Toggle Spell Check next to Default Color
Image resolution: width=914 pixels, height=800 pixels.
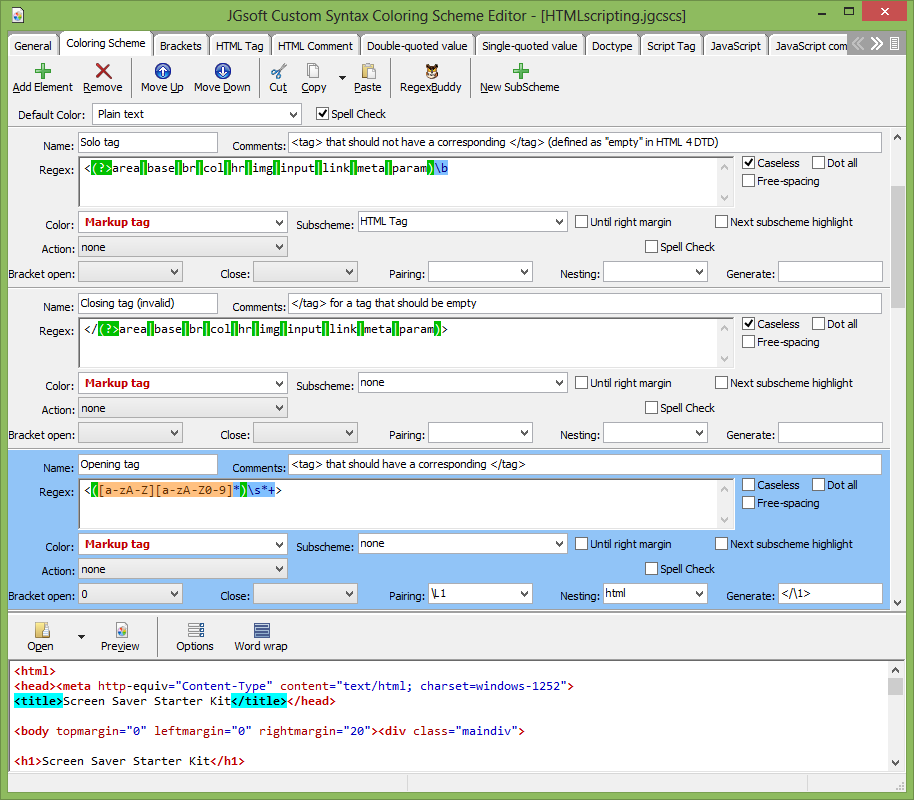[322, 114]
